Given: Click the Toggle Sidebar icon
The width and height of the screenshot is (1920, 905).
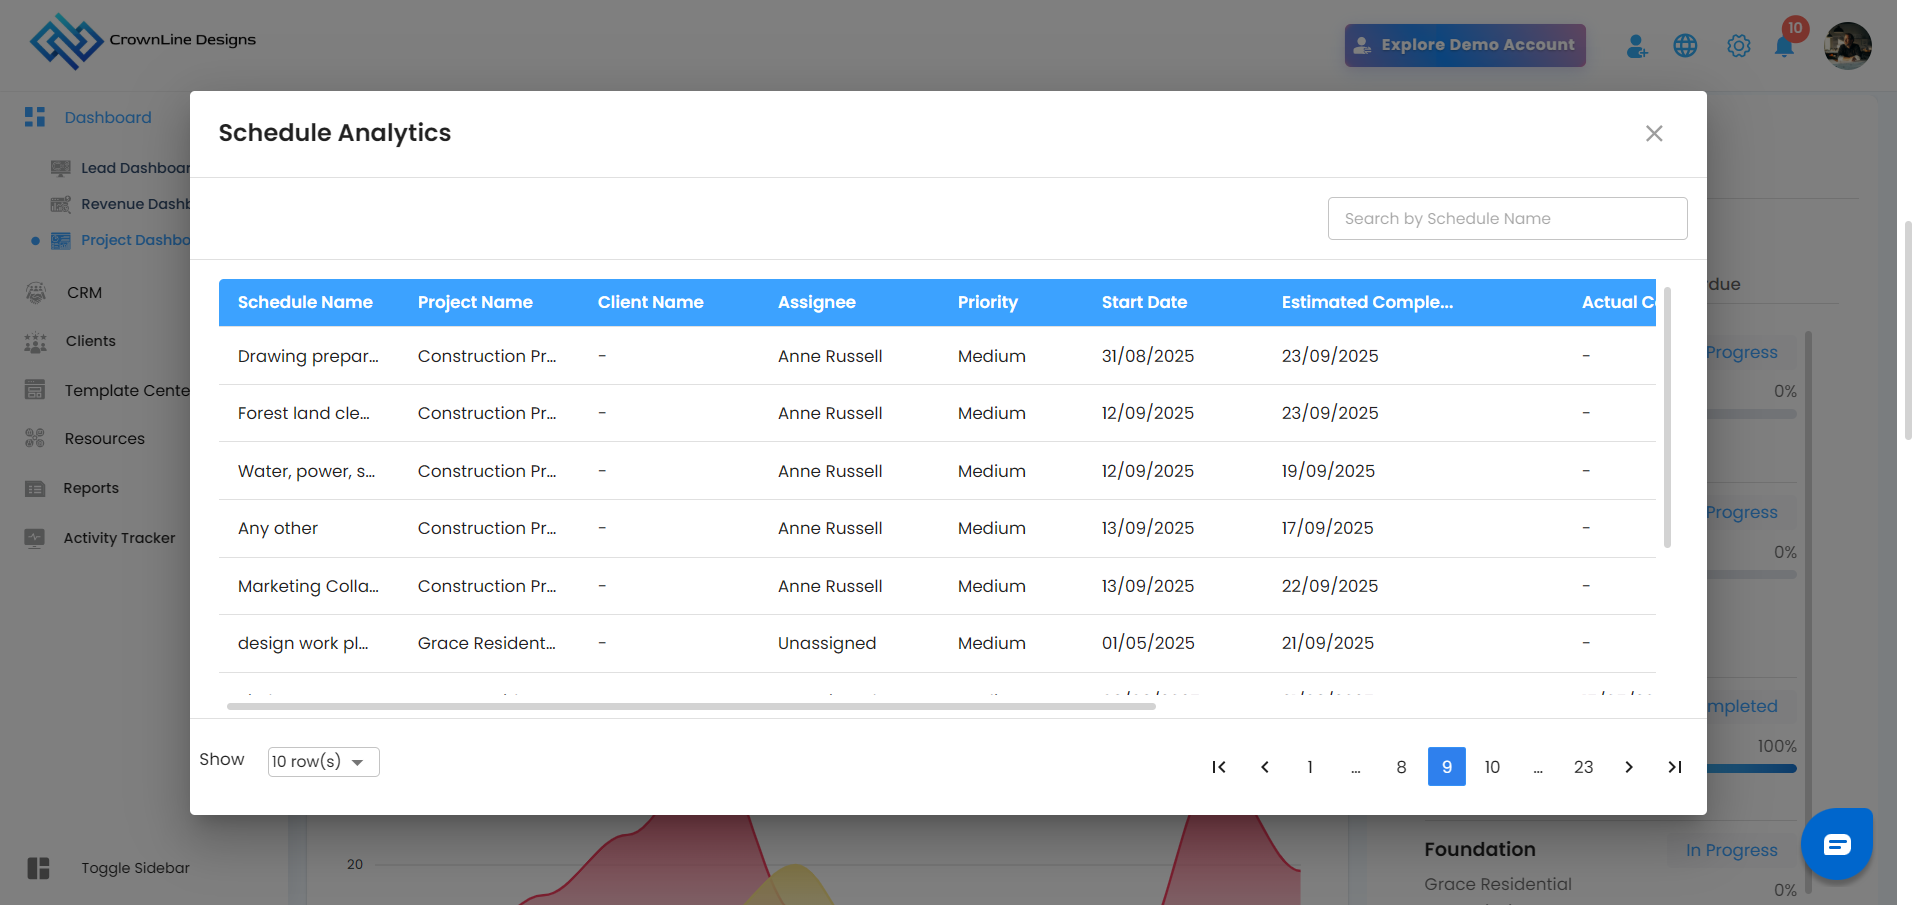Looking at the screenshot, I should pyautogui.click(x=39, y=868).
